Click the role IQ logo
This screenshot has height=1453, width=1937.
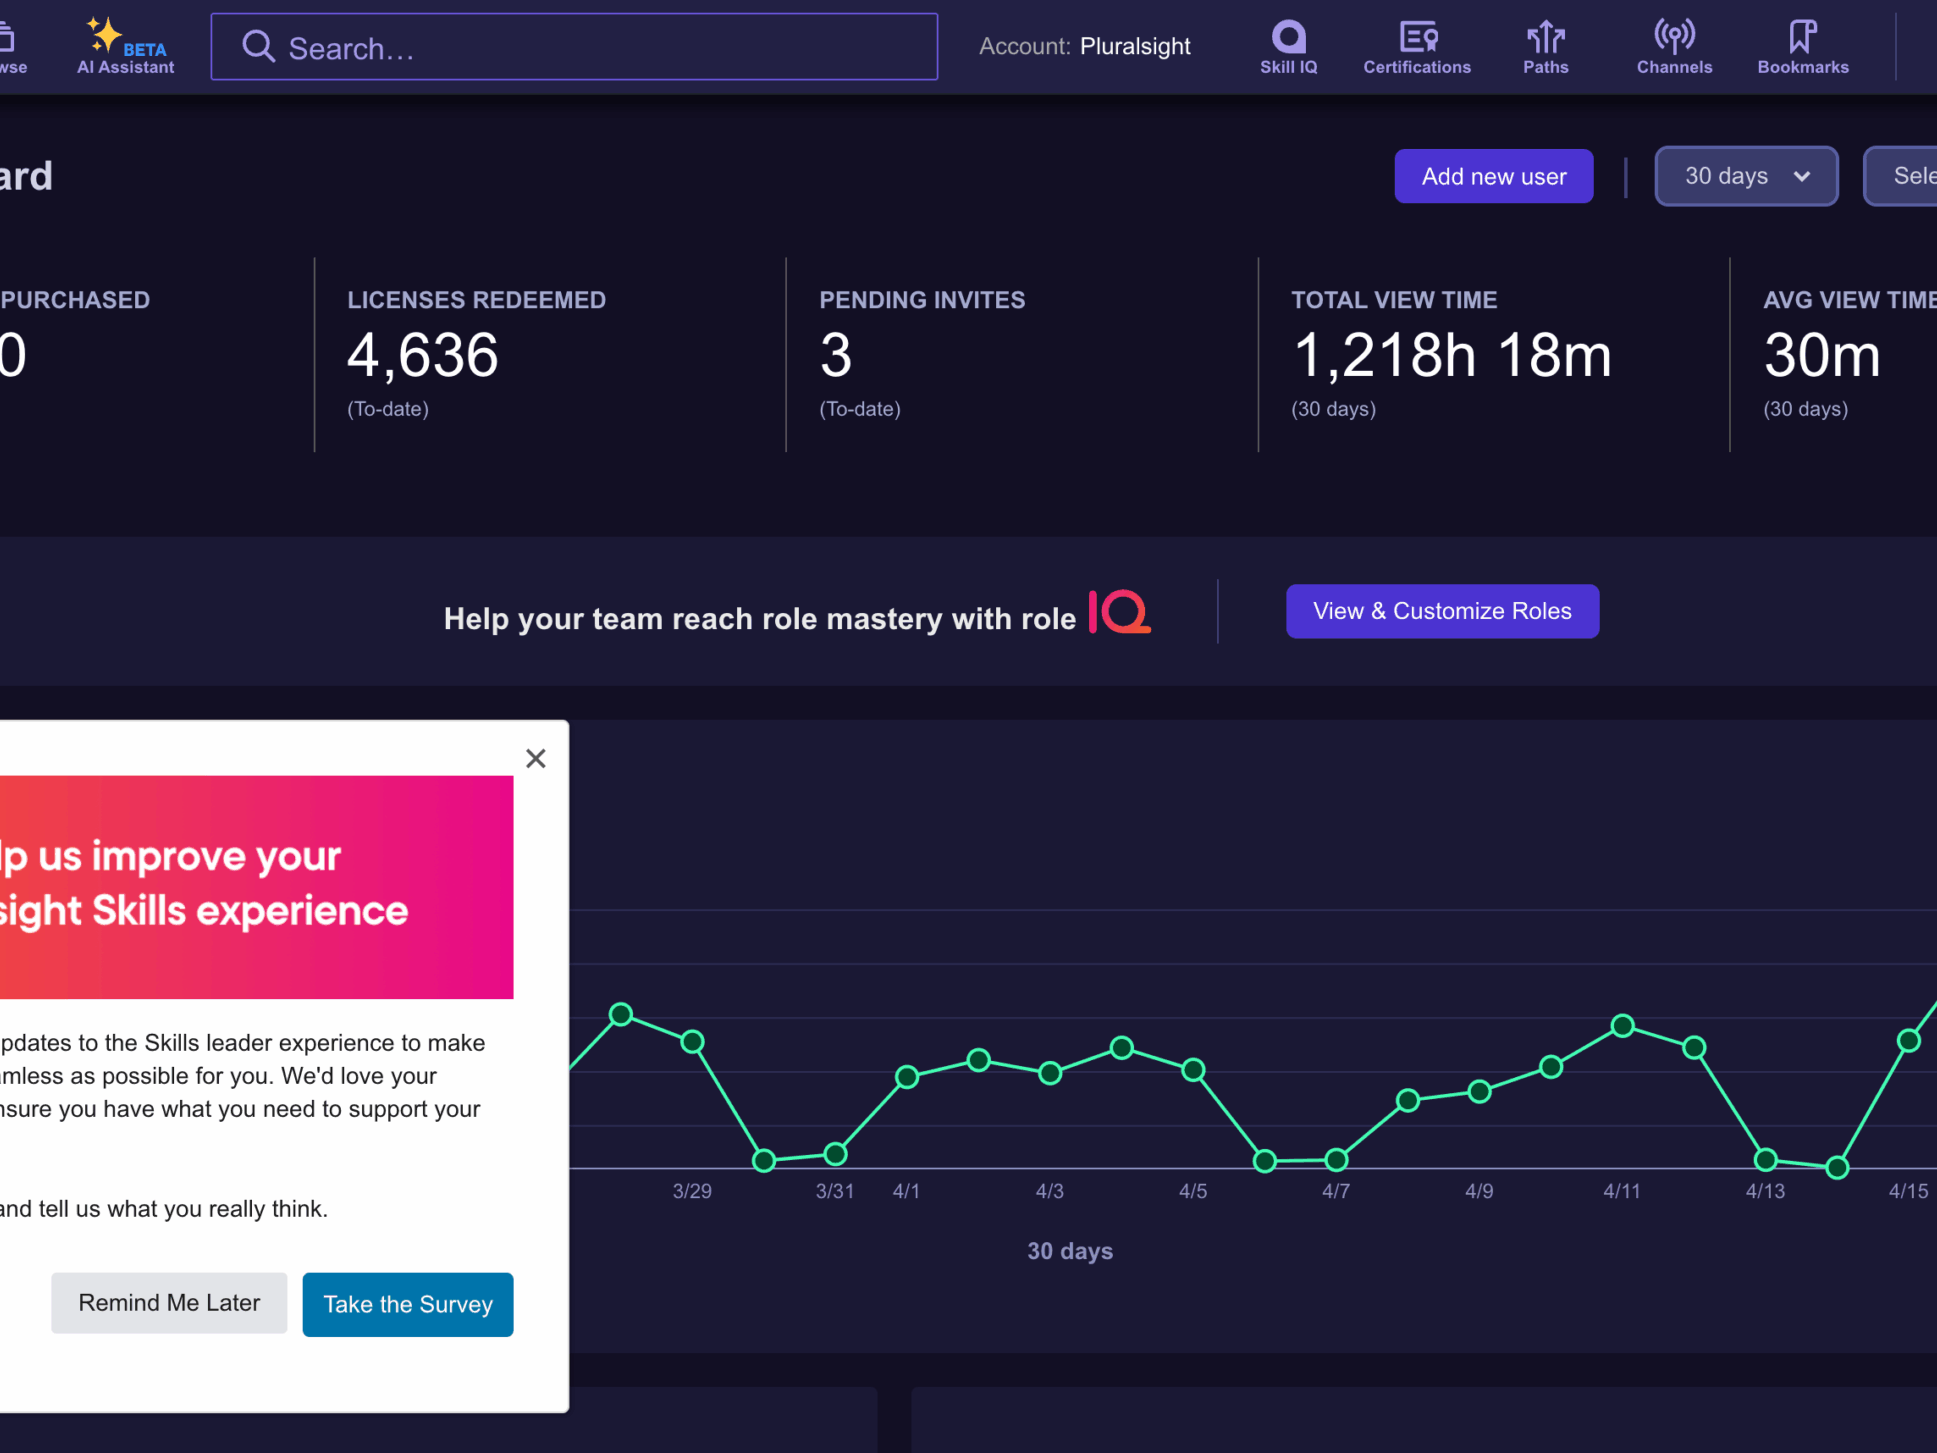[x=1119, y=612]
